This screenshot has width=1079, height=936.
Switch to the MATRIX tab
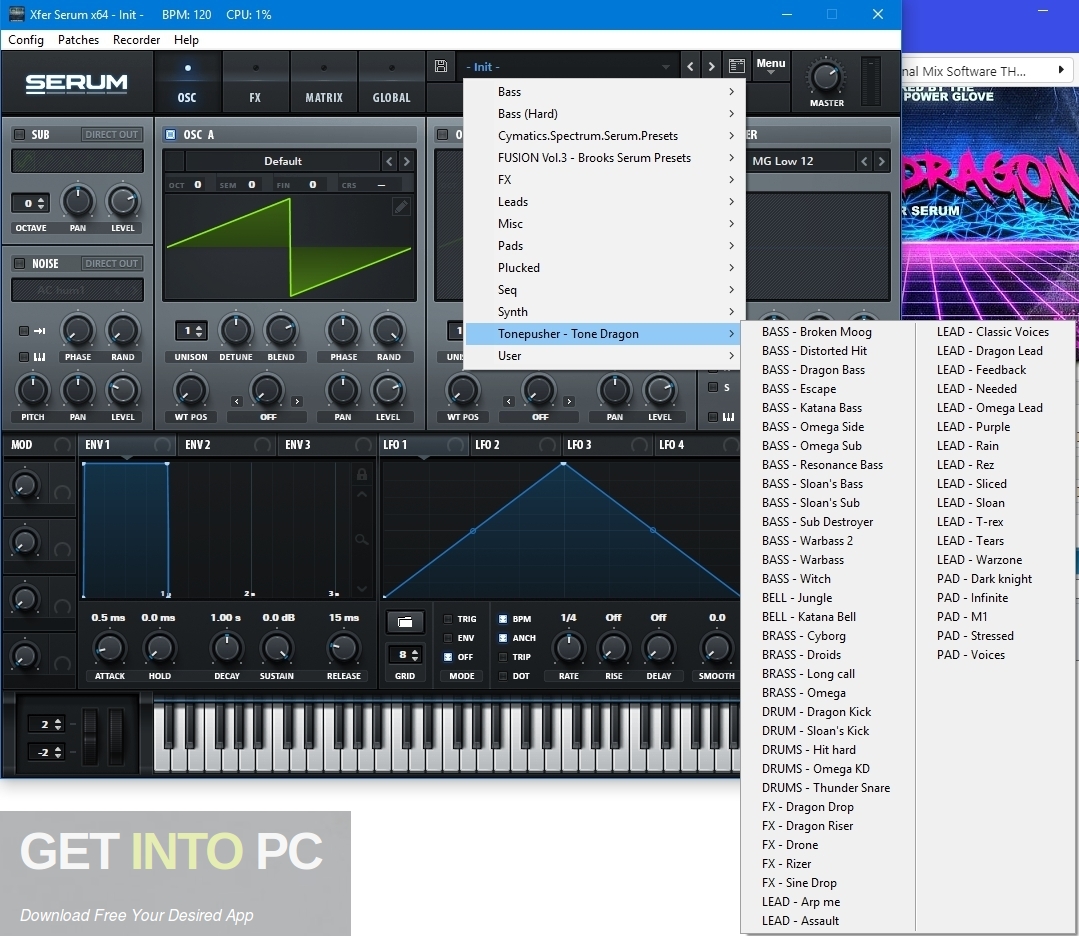(323, 82)
